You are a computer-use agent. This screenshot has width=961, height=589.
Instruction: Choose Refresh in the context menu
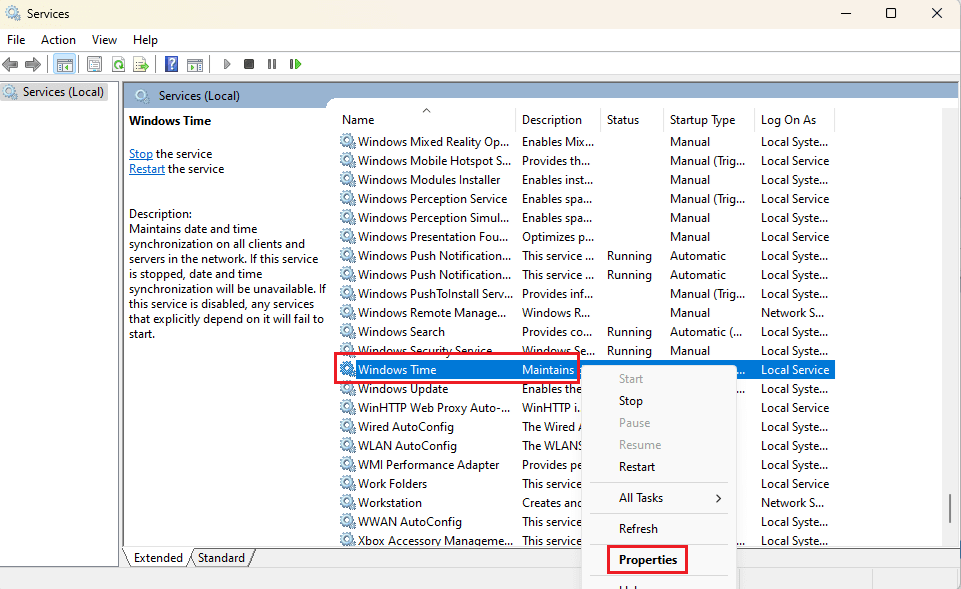(x=638, y=529)
